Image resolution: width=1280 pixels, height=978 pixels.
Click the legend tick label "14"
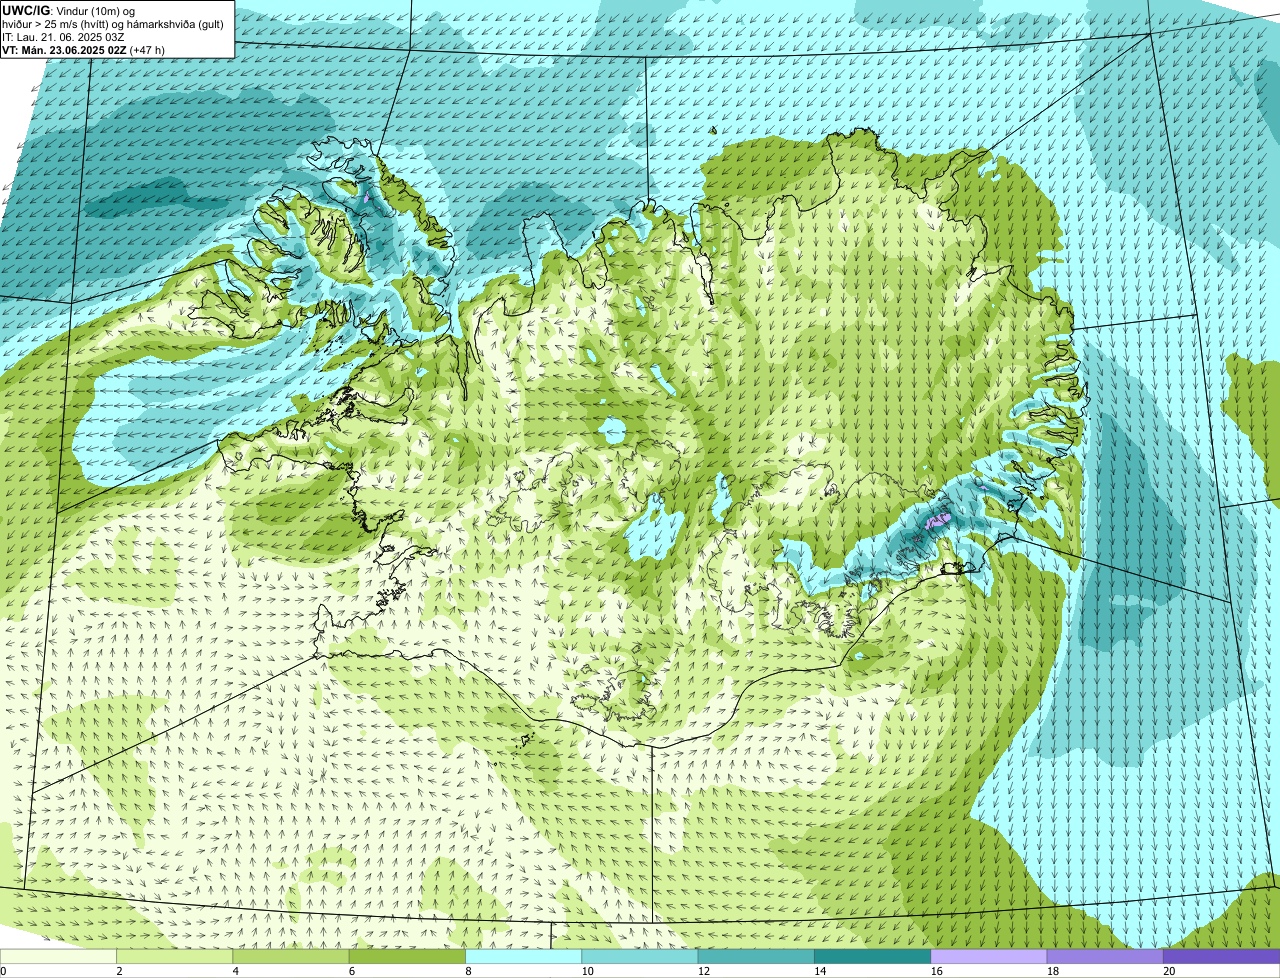coord(819,971)
